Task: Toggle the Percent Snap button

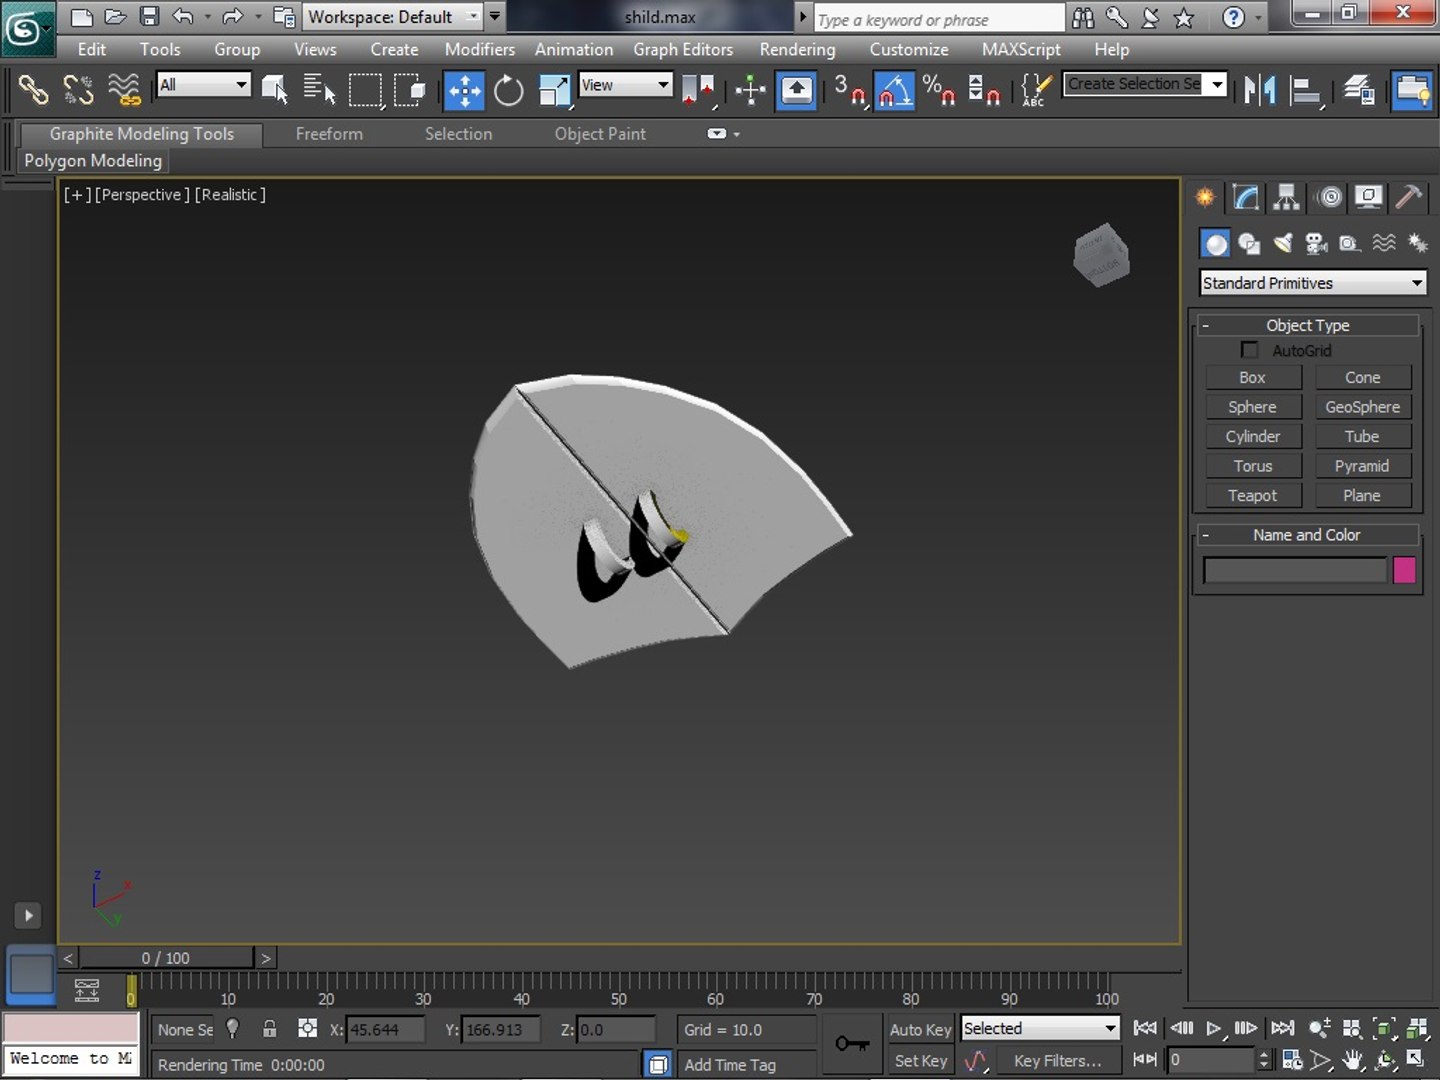Action: click(938, 90)
